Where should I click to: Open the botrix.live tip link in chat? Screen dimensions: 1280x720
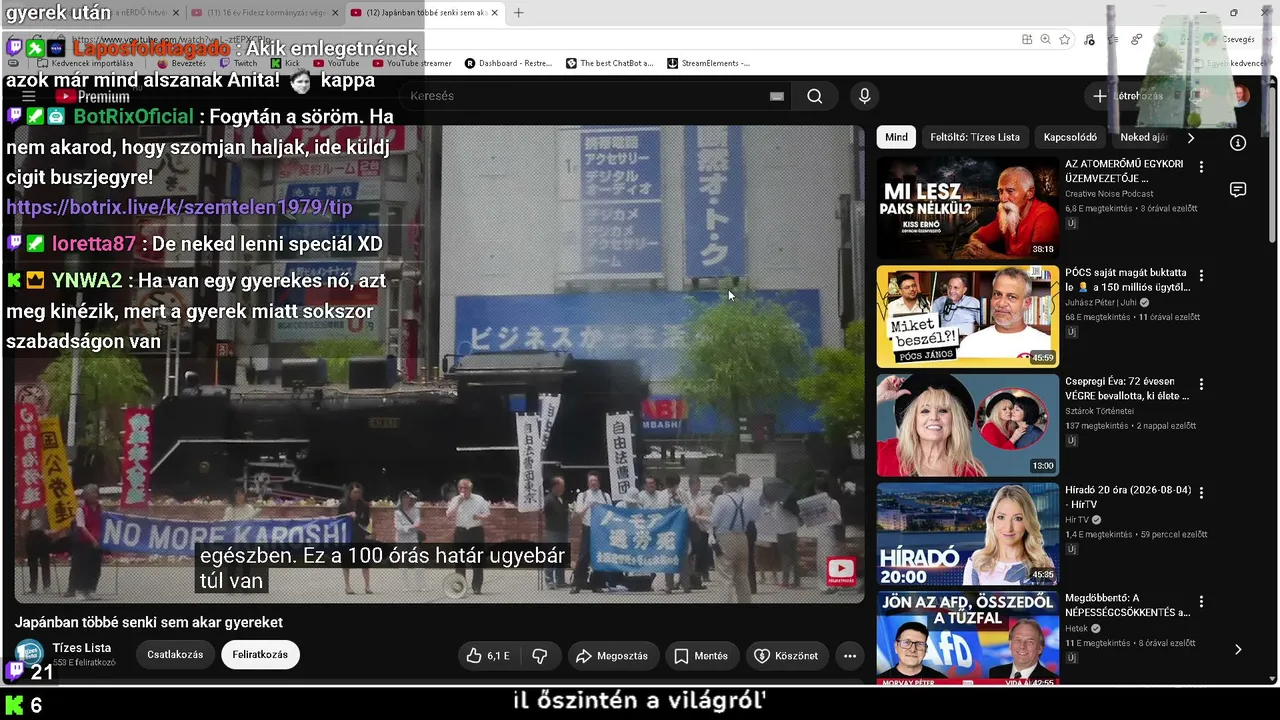point(179,208)
